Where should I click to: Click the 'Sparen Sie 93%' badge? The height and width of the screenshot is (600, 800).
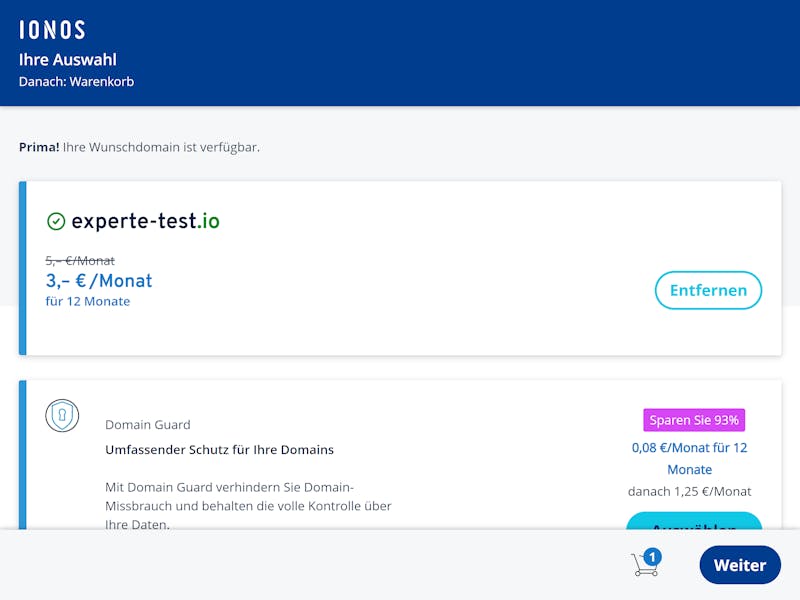pos(694,420)
